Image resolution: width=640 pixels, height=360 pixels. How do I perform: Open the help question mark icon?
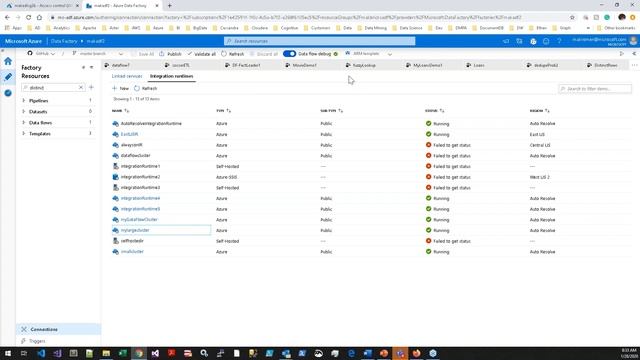point(559,41)
